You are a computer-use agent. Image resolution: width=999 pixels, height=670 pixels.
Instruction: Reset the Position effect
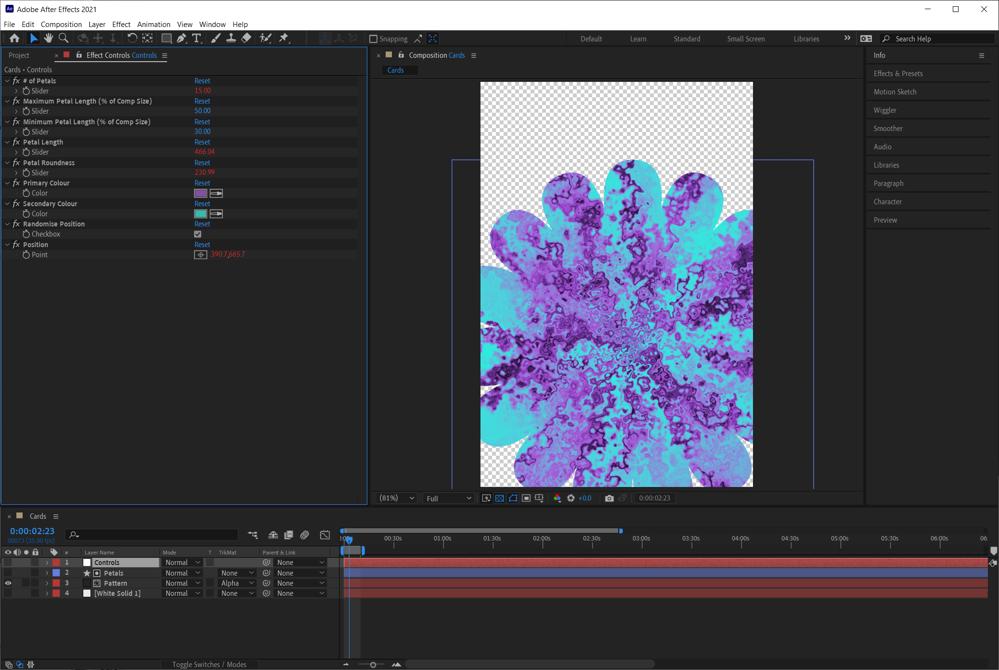tap(202, 245)
